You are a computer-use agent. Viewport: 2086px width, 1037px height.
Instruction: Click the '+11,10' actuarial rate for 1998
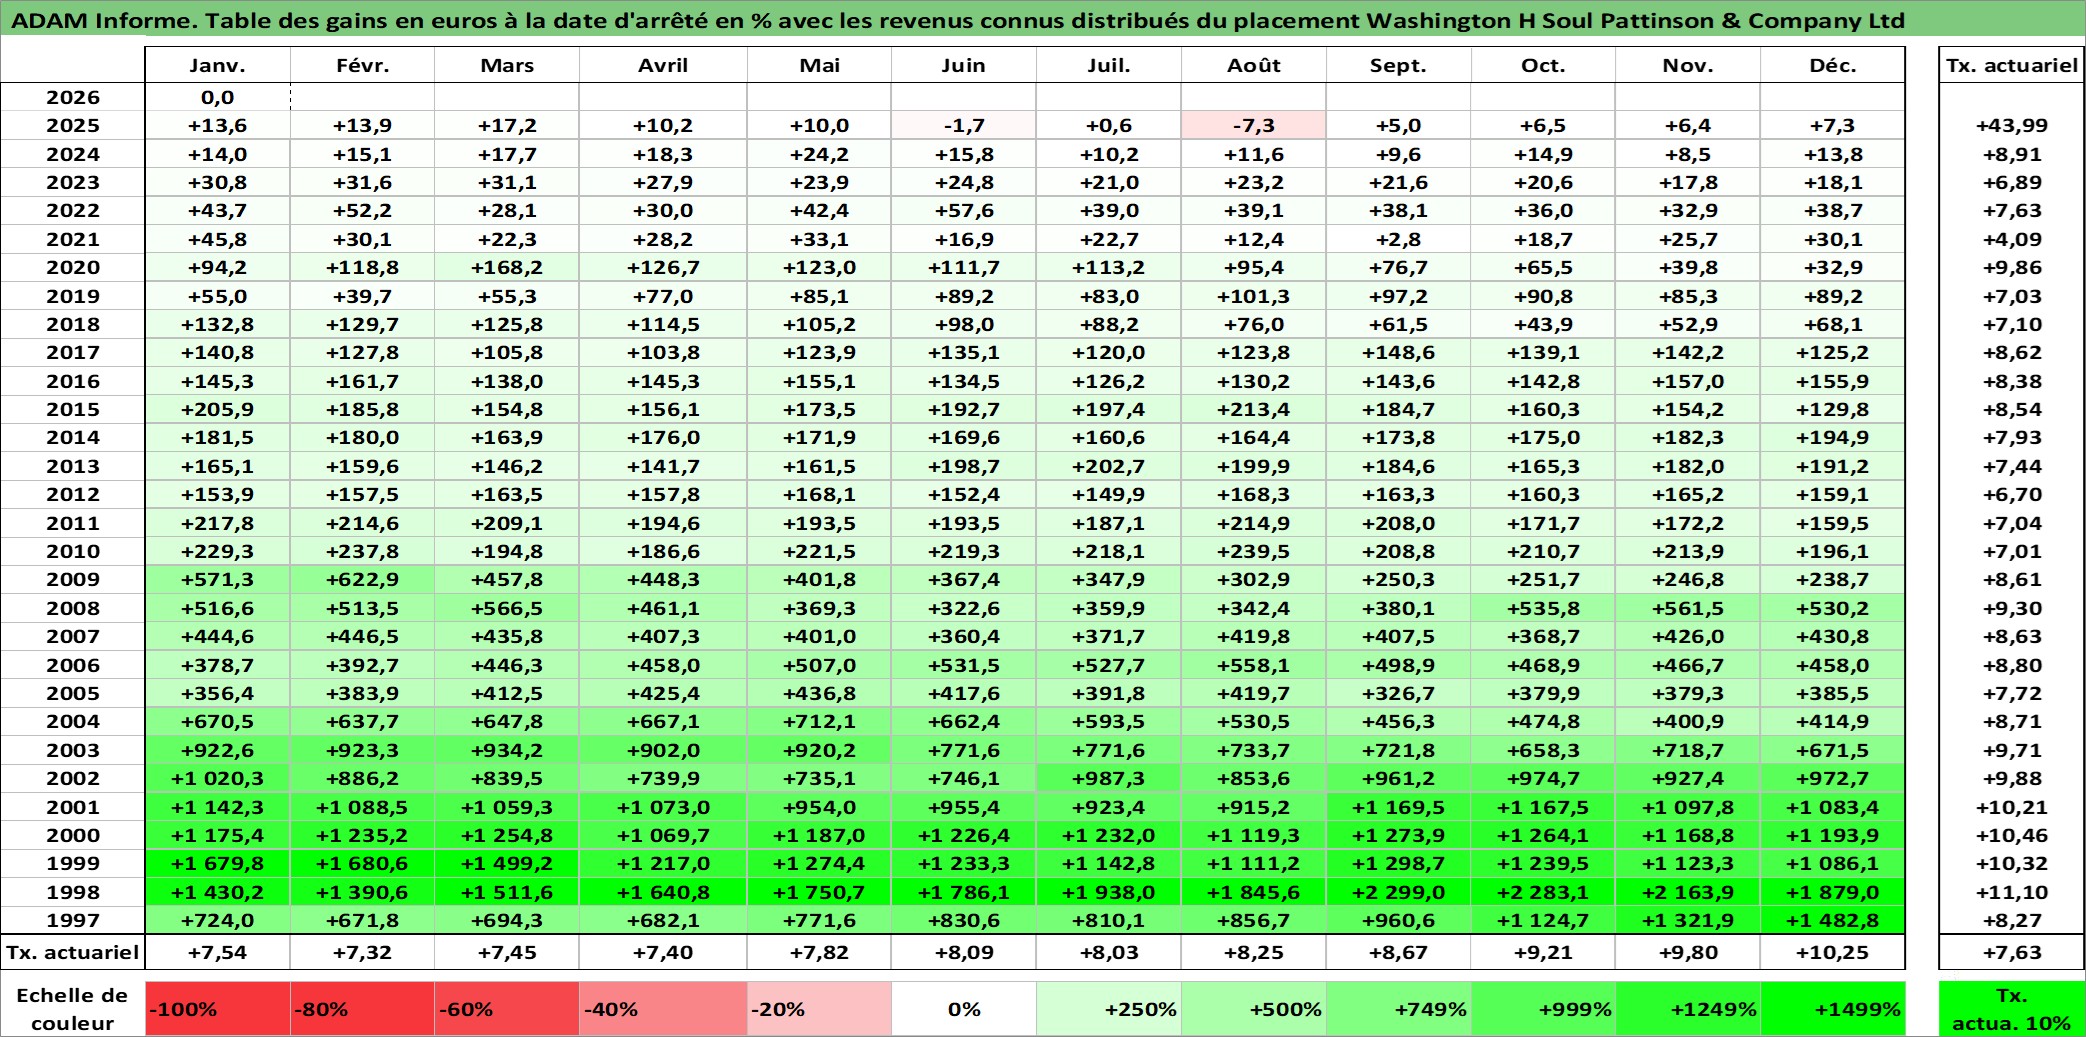(2012, 892)
